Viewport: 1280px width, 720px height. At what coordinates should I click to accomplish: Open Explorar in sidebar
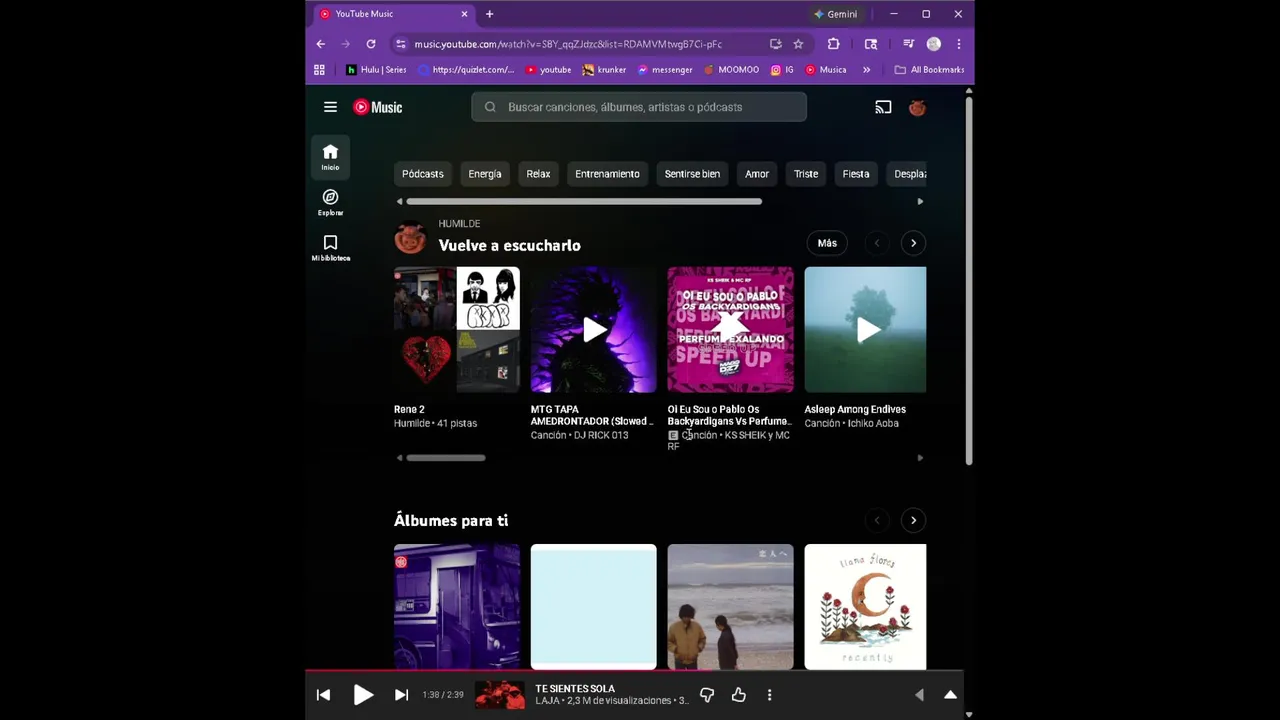tap(330, 202)
